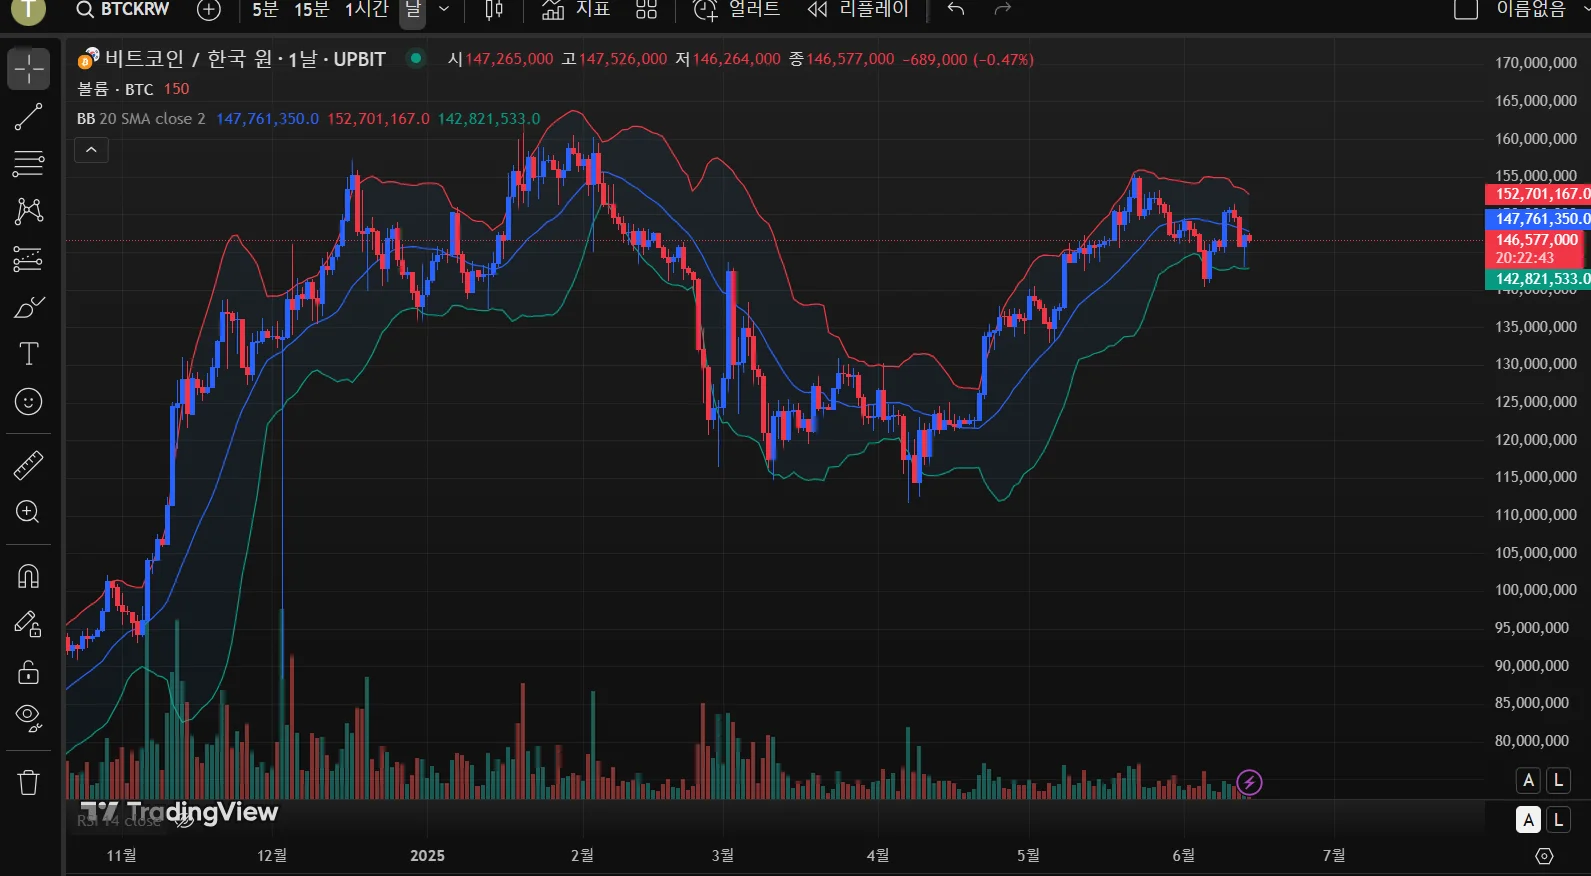Toggle the magnet snap mode
Screen dimensions: 1591x876
tap(28, 576)
